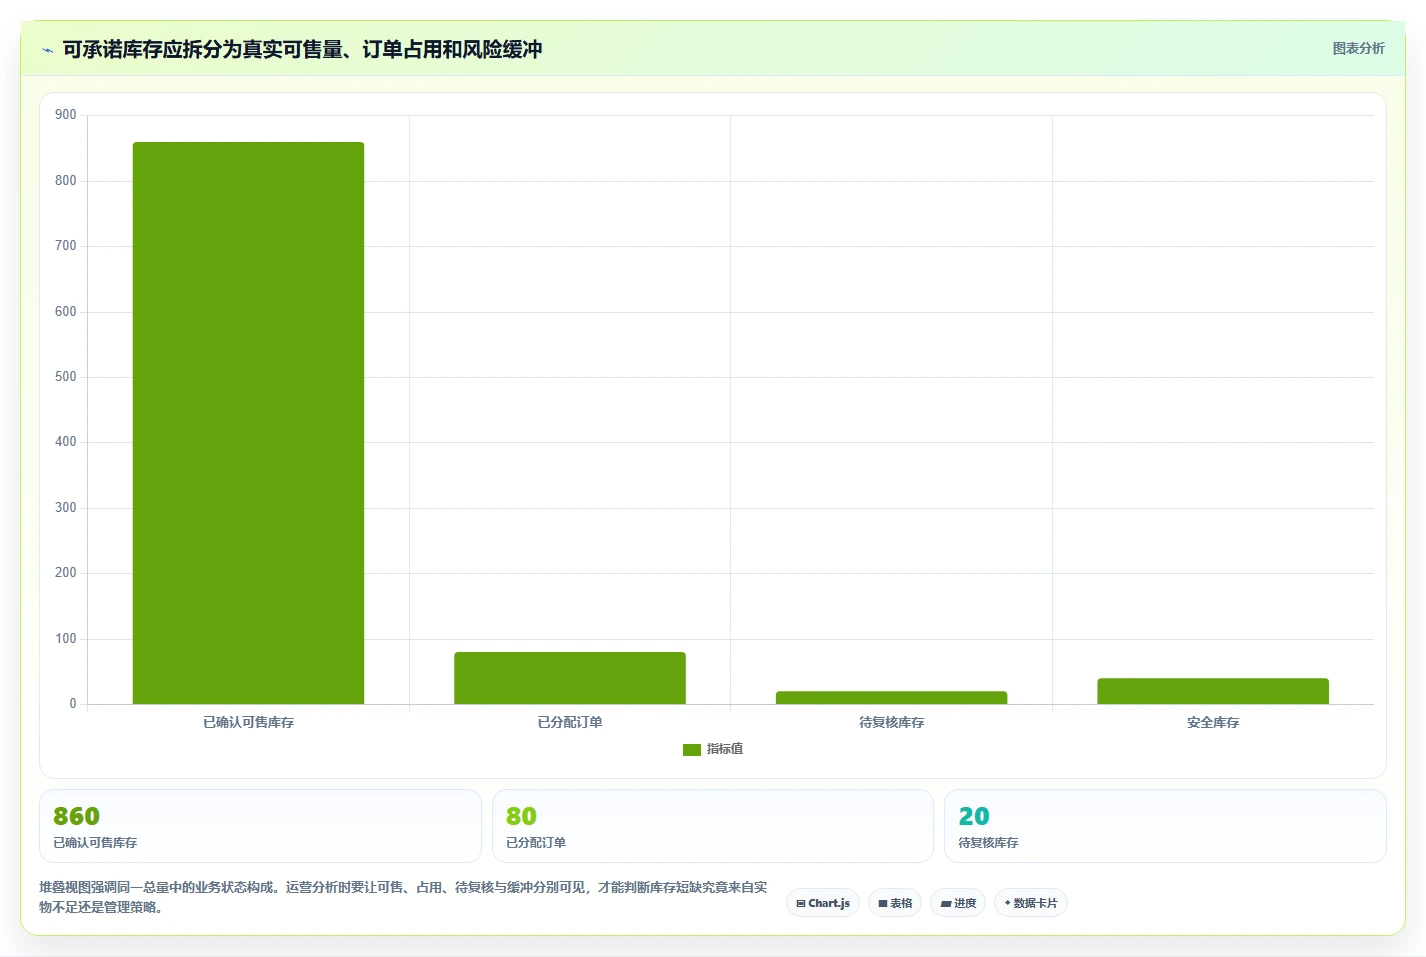This screenshot has height=957, width=1426.
Task: Toggle the 指标值 legend green swatch
Action: tap(692, 749)
